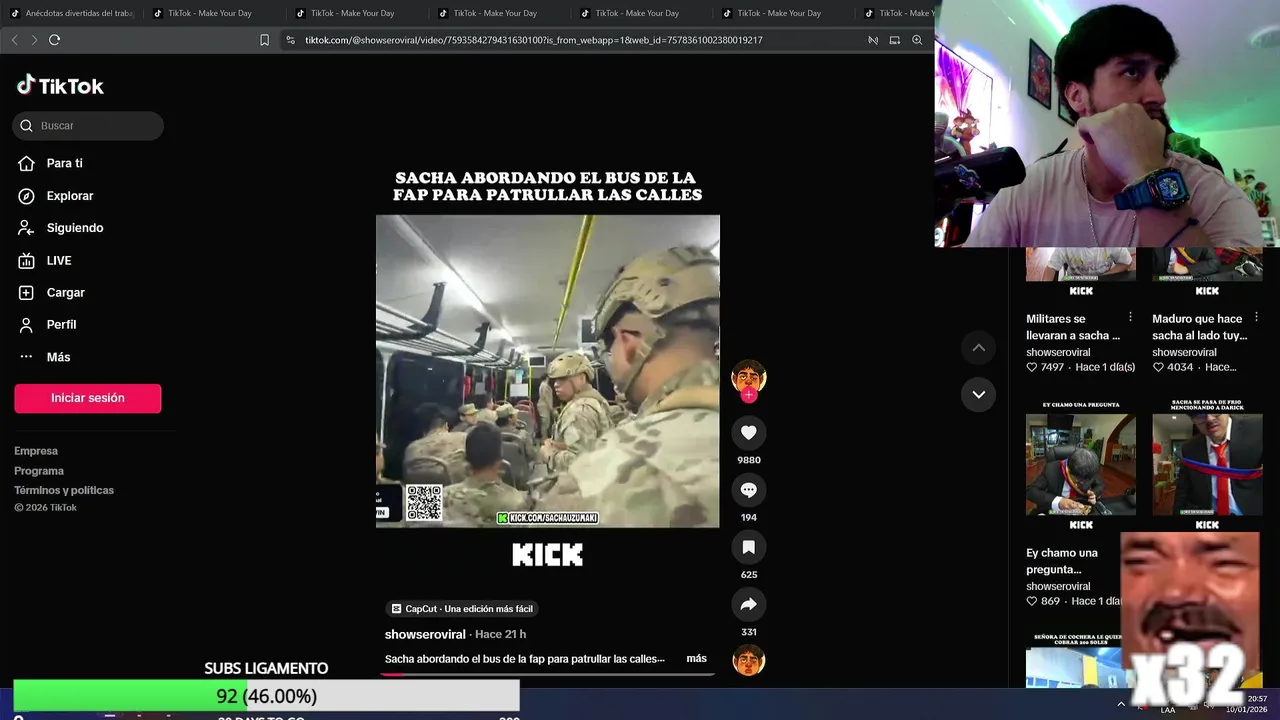Open the Programa footer link
1280x720 pixels.
click(39, 471)
